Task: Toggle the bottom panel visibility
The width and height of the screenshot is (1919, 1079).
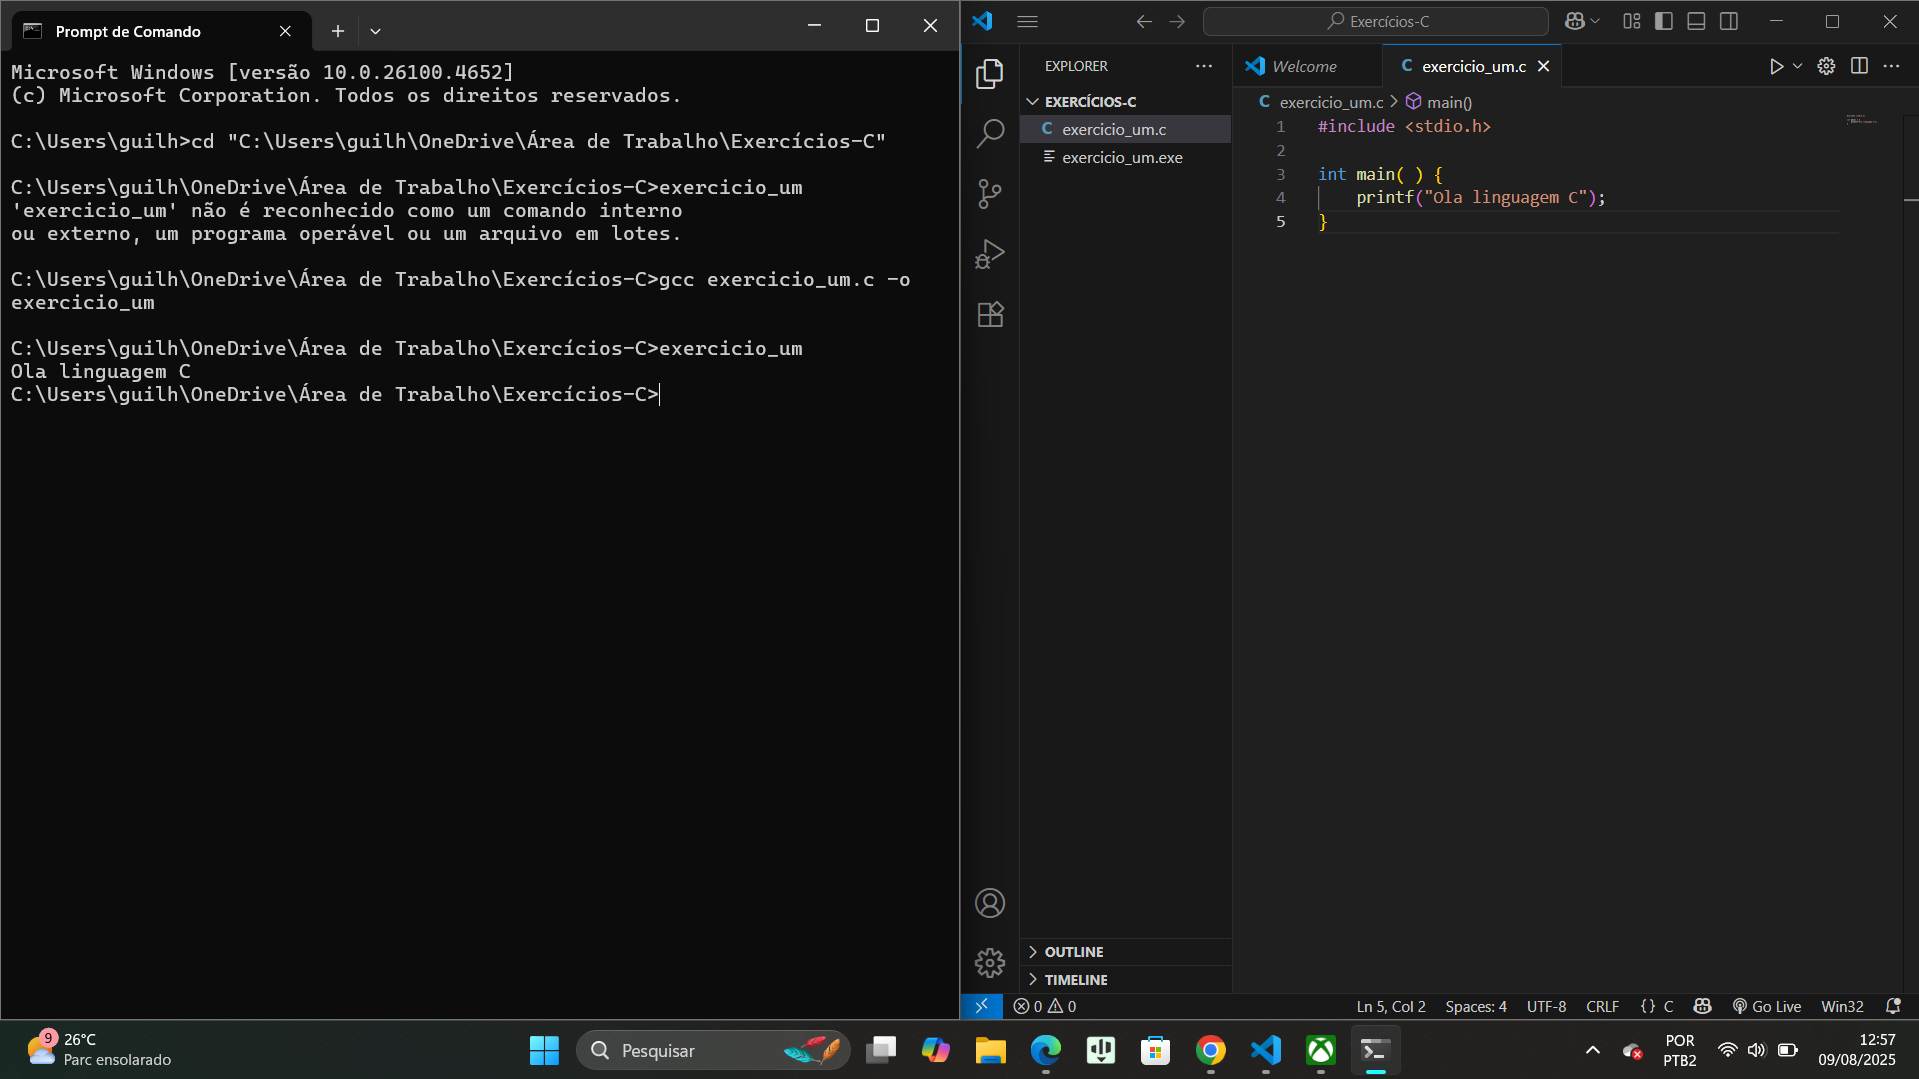Action: point(1696,21)
